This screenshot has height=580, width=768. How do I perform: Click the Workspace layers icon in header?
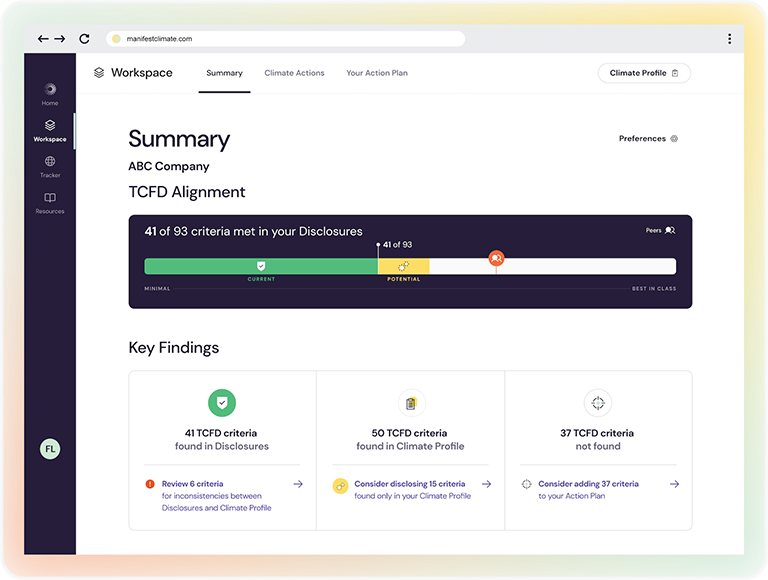(x=99, y=72)
